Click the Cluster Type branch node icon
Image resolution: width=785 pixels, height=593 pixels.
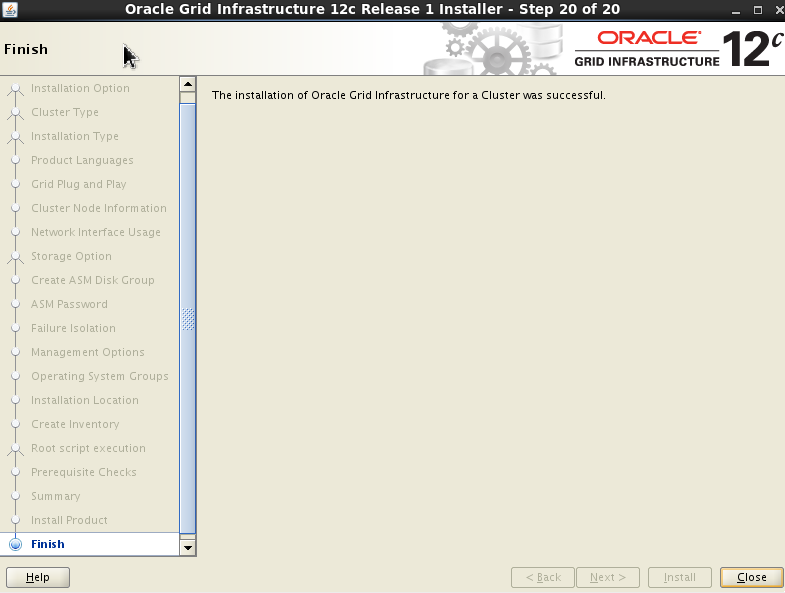pos(16,113)
